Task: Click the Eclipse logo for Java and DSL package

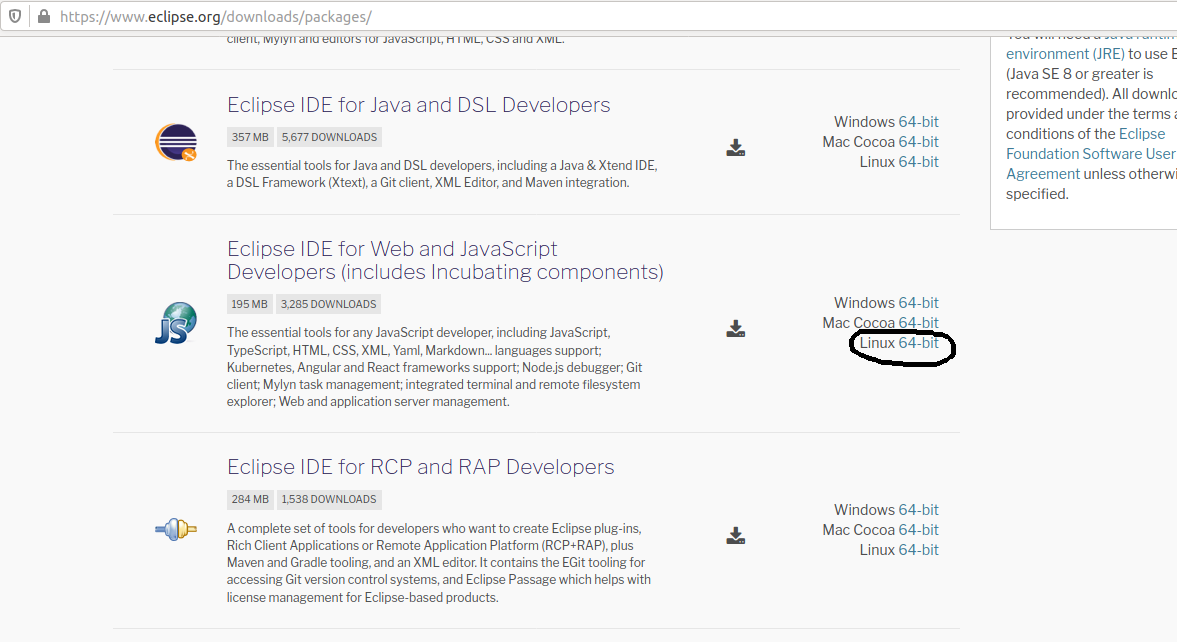Action: click(176, 143)
